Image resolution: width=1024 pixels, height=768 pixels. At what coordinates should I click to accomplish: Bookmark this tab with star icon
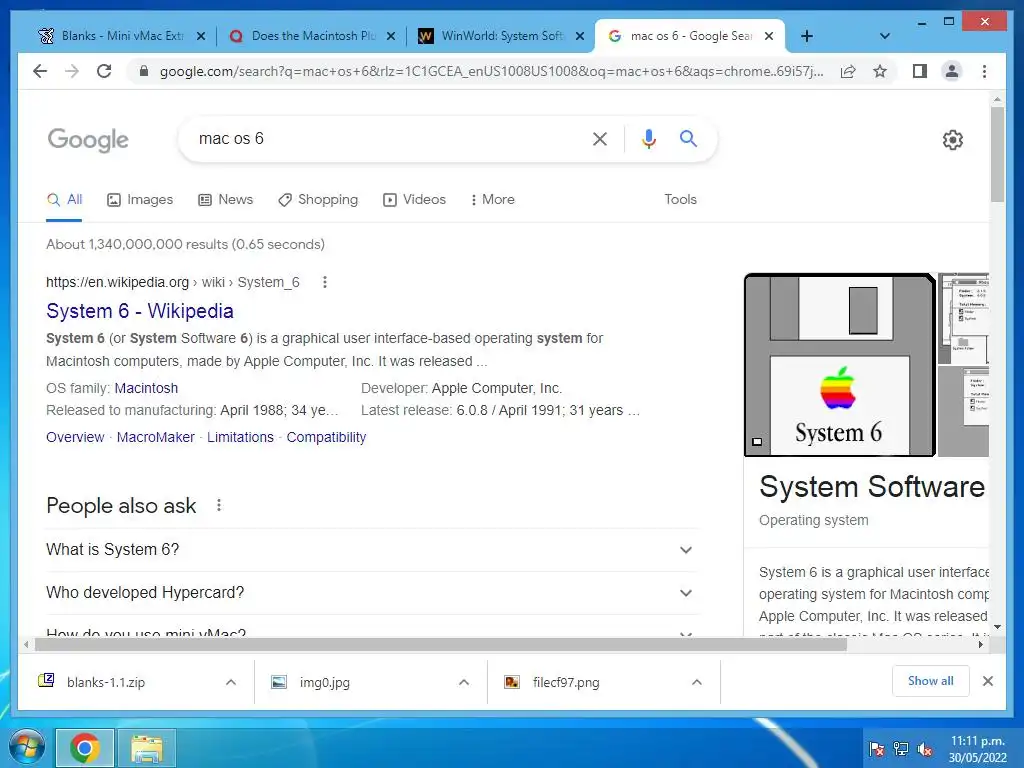(x=880, y=71)
